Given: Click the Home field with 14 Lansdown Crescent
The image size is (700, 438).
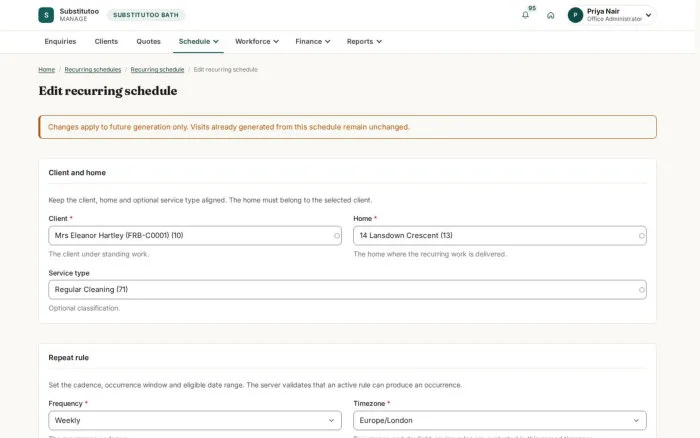Looking at the screenshot, I should (x=500, y=236).
